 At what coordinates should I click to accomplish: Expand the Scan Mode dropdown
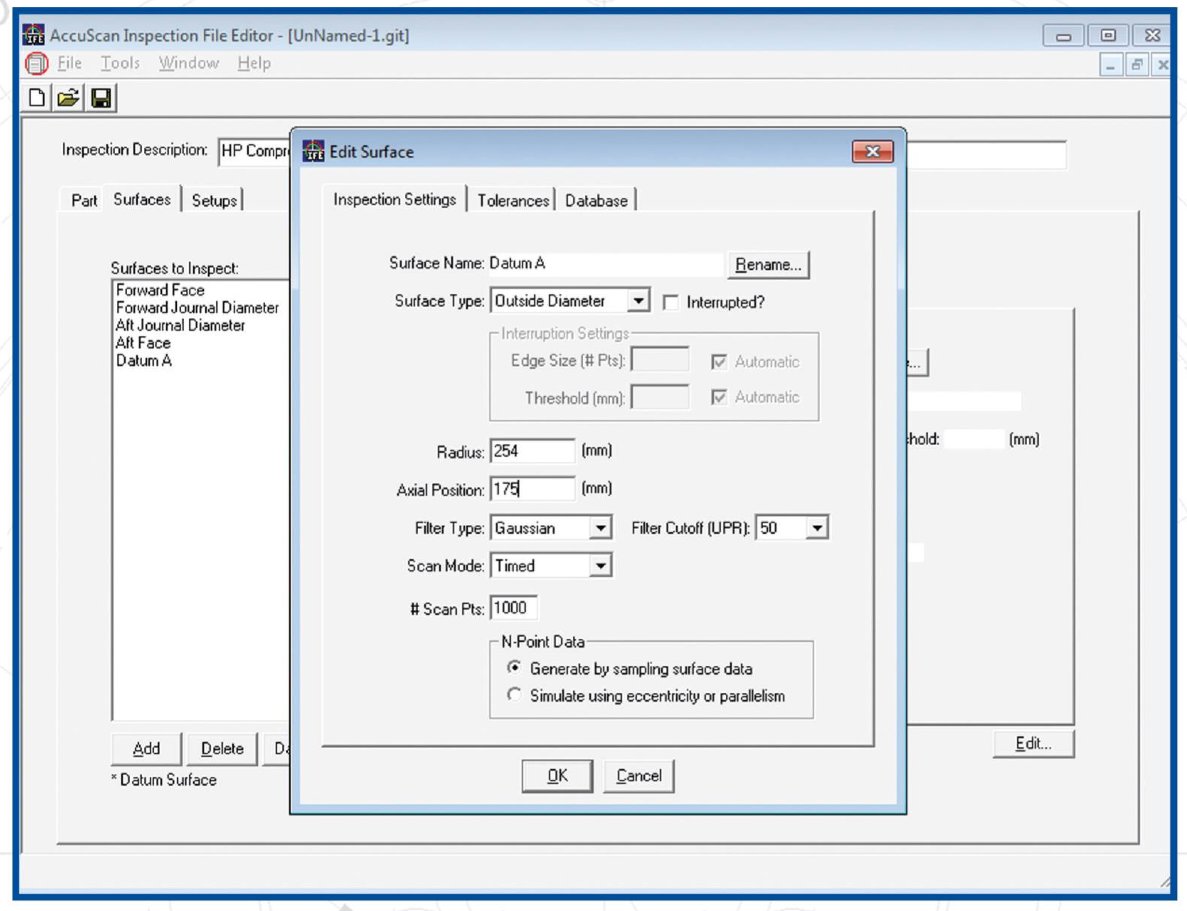tap(600, 566)
